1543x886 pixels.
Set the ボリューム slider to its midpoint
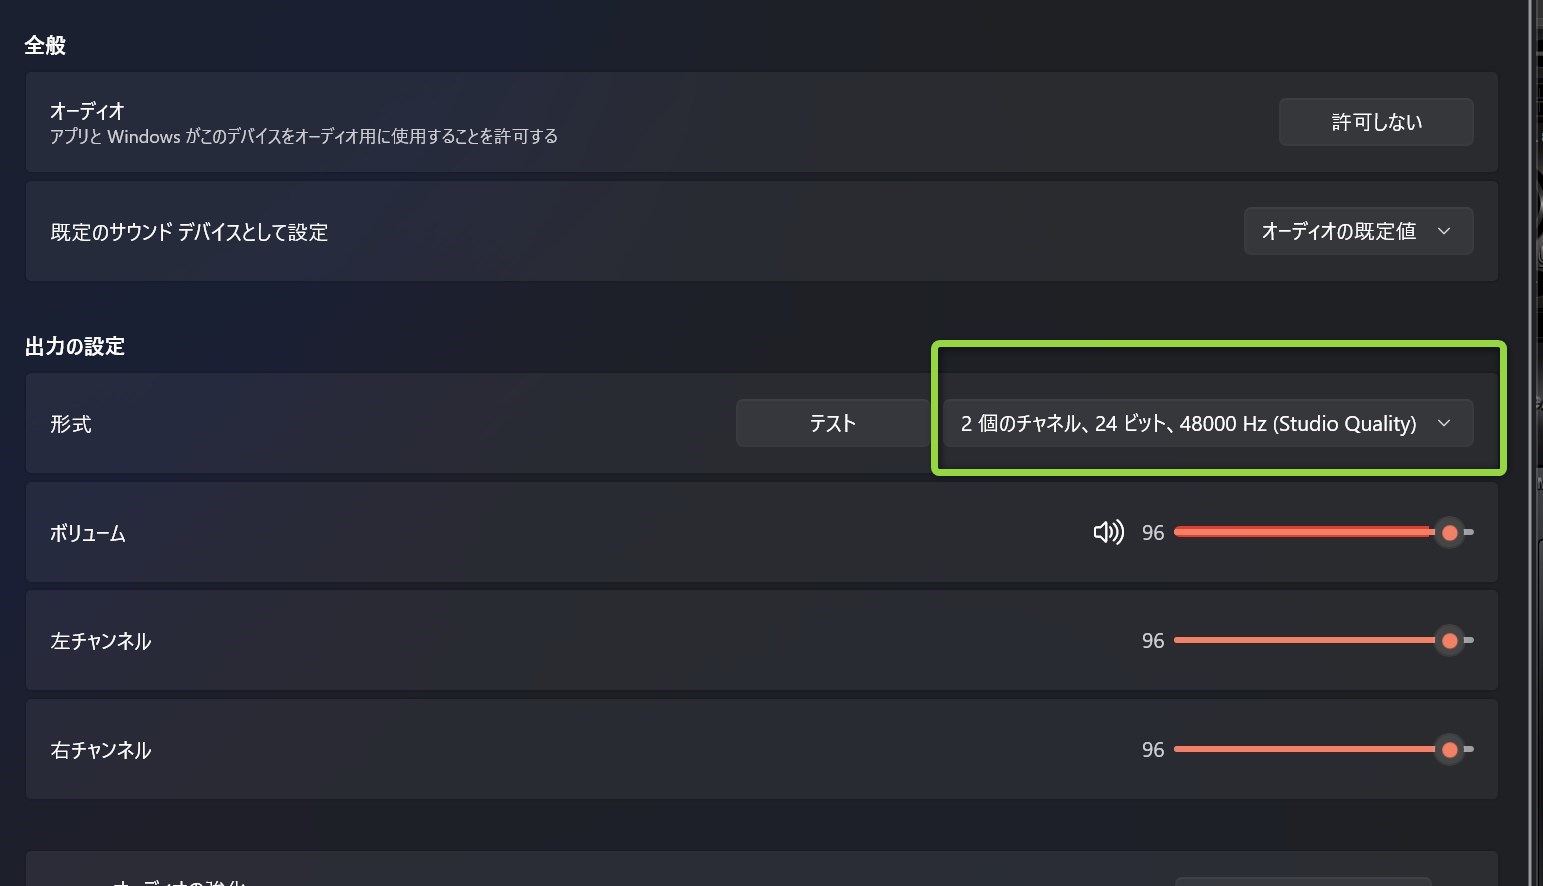pos(1324,532)
